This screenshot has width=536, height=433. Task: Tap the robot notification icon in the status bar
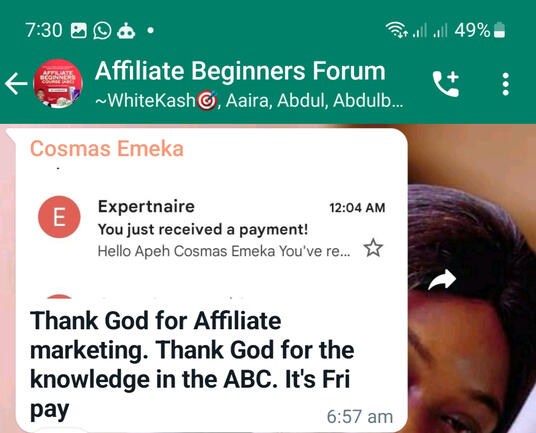pos(126,30)
